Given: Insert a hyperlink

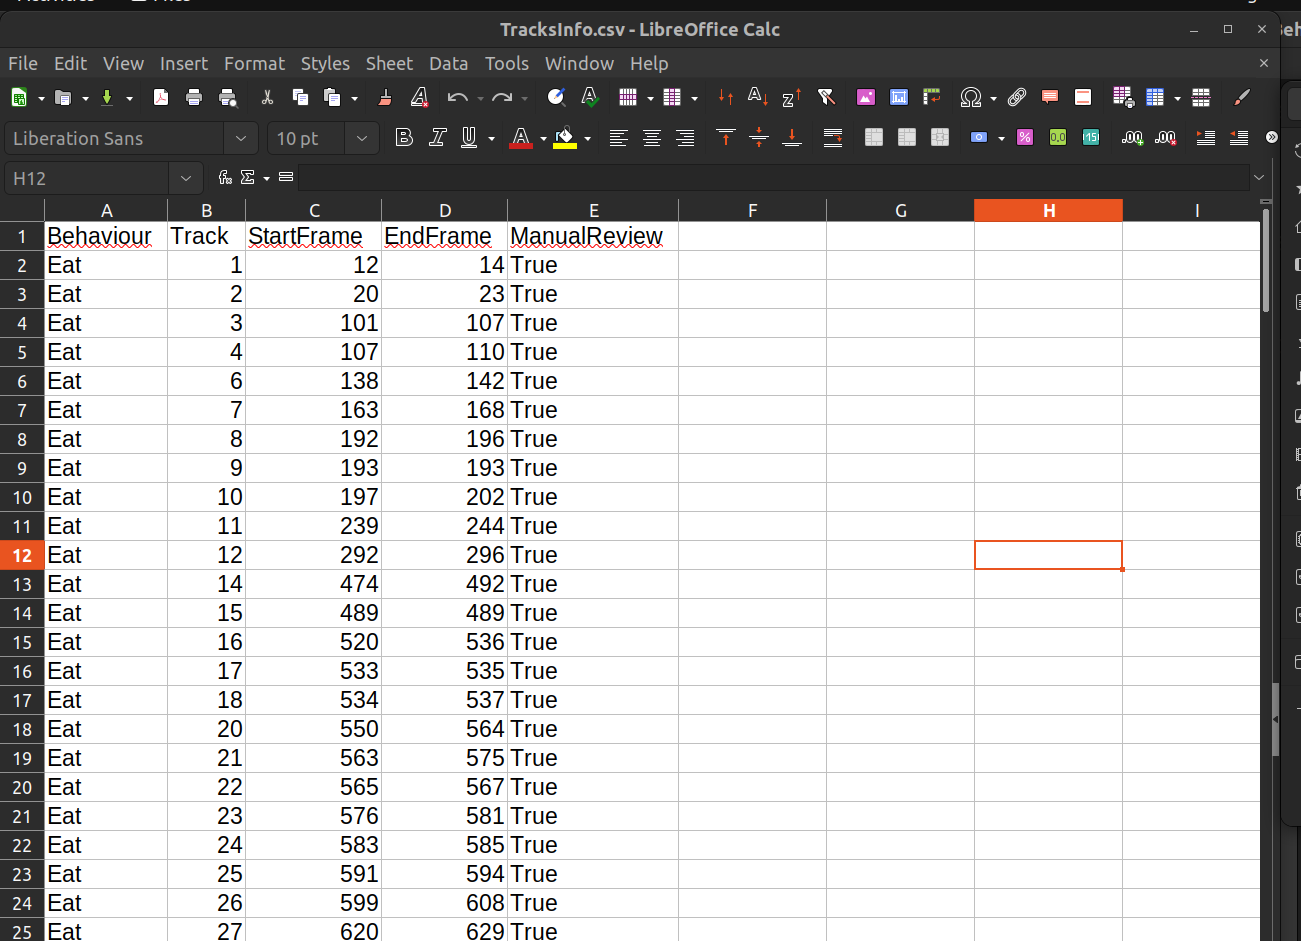Looking at the screenshot, I should (x=1017, y=97).
